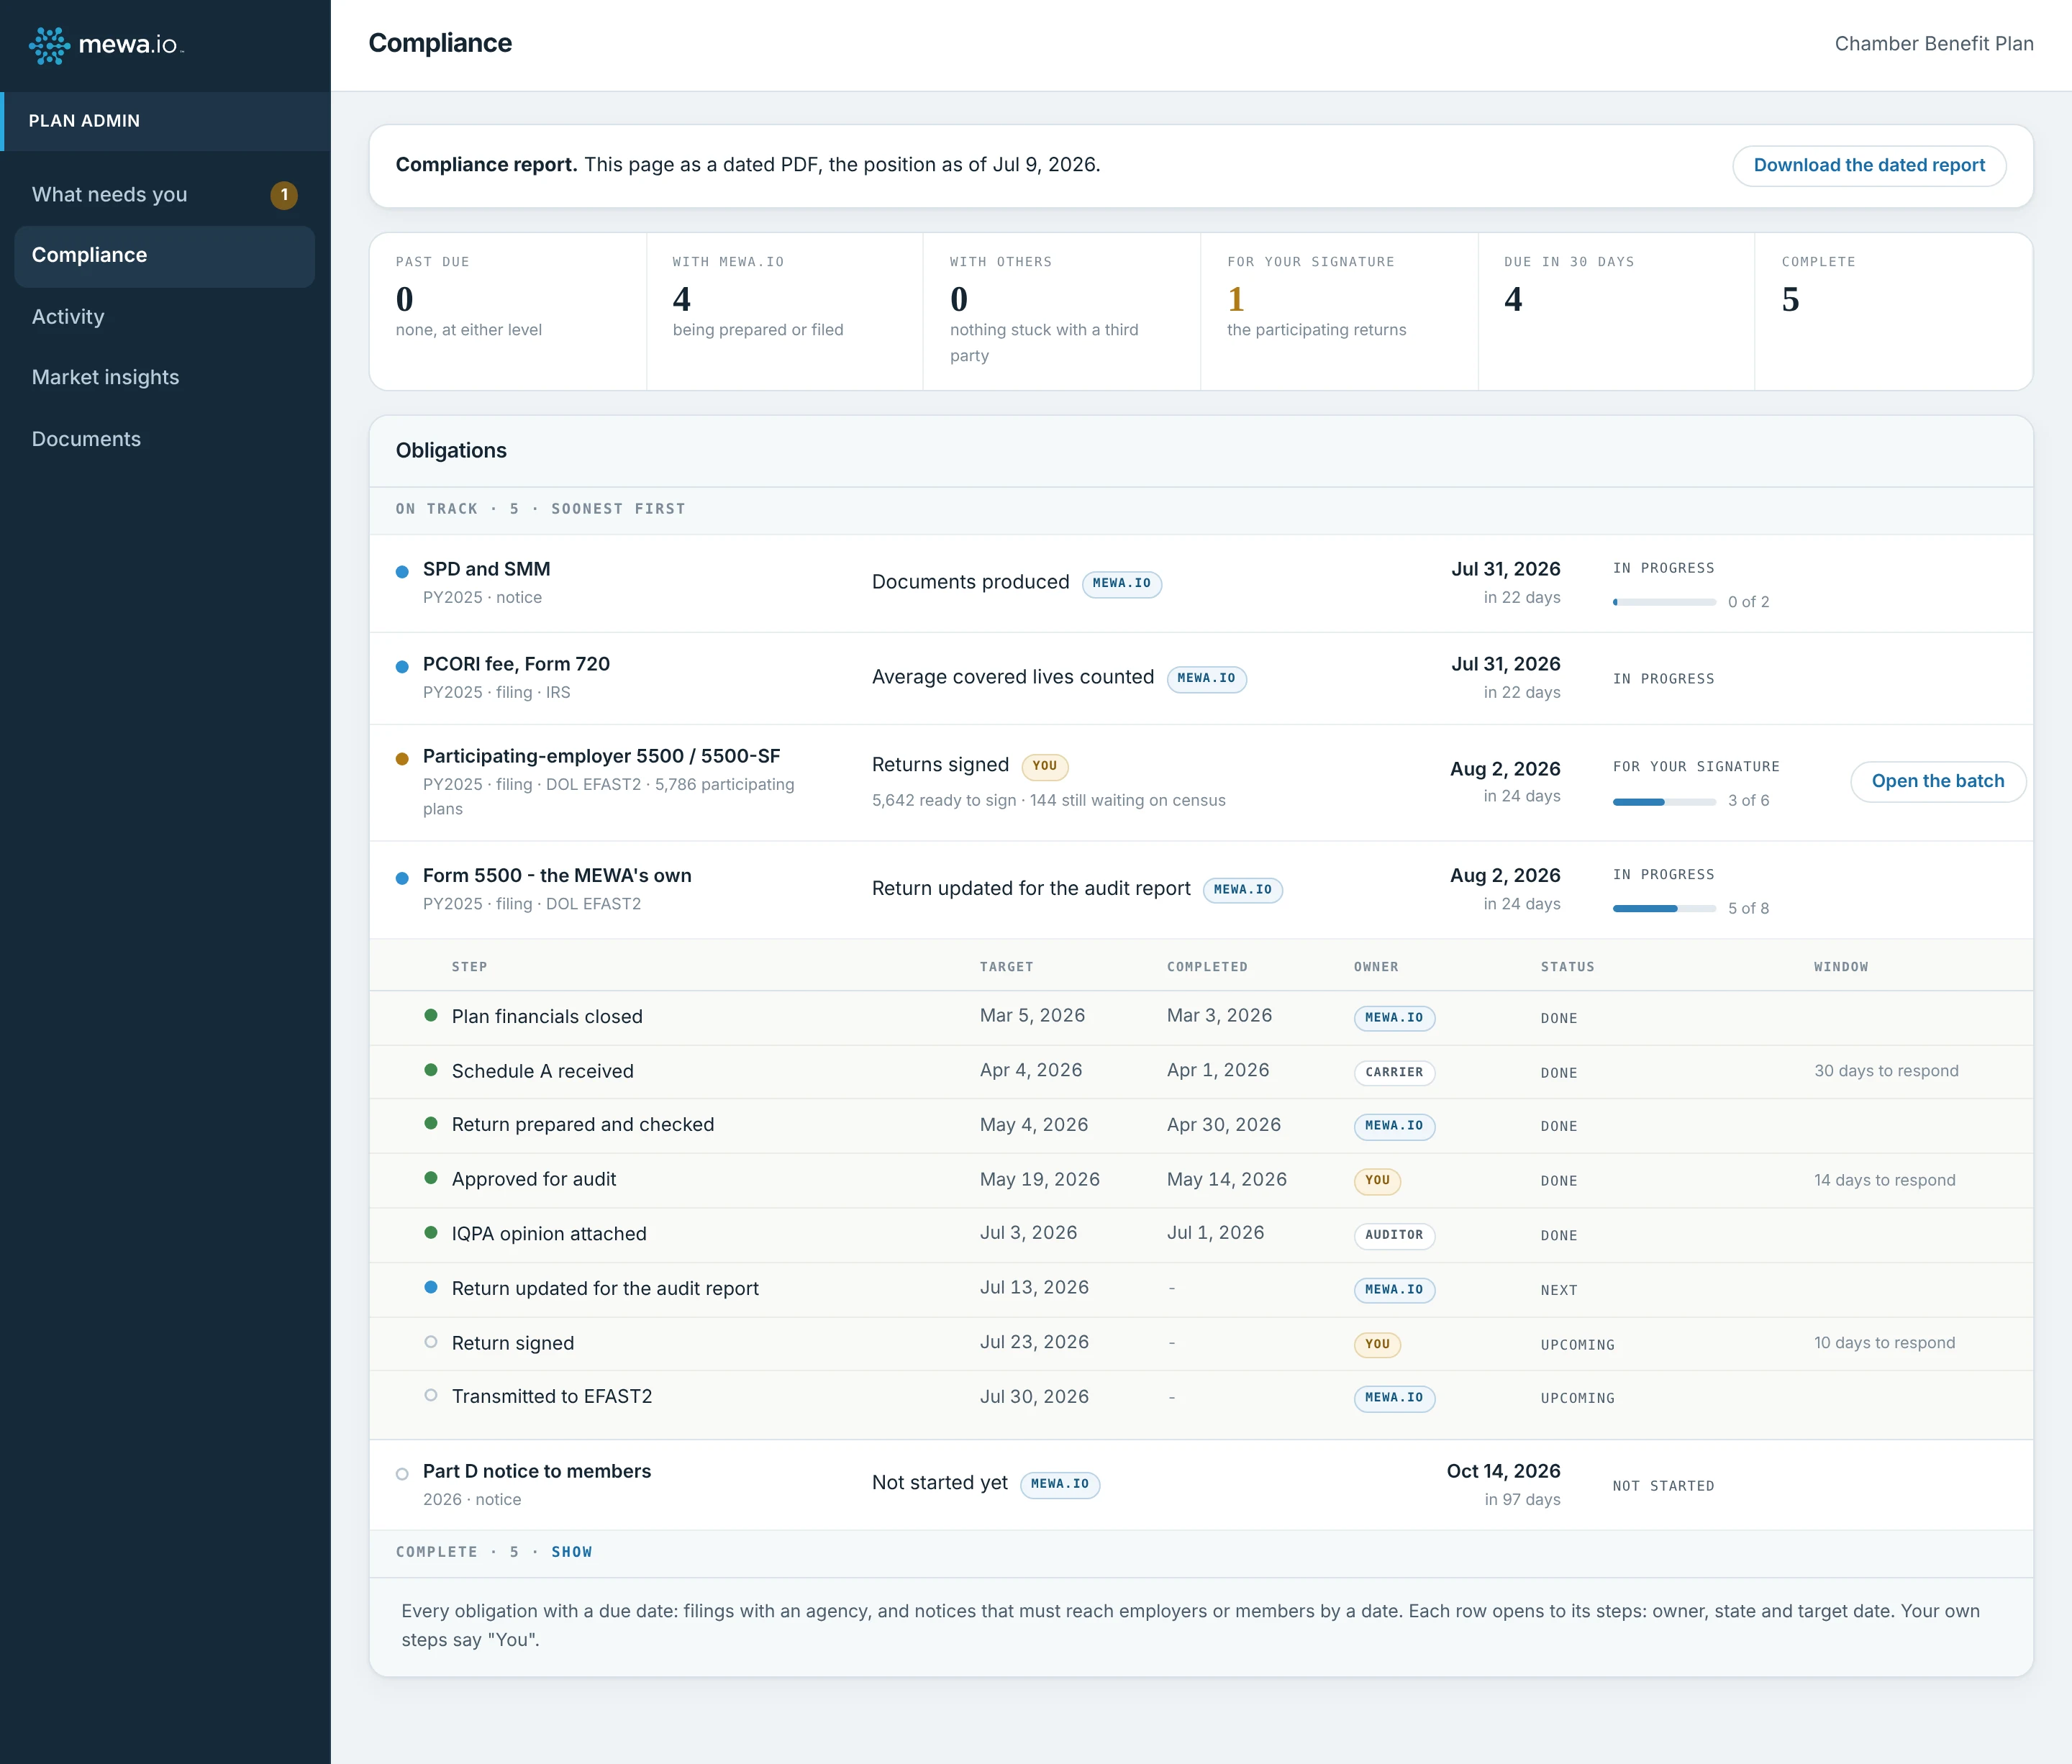Click the hollow circle beside Transmitted to EFAST2
The height and width of the screenshot is (1764, 2072).
pyautogui.click(x=431, y=1395)
